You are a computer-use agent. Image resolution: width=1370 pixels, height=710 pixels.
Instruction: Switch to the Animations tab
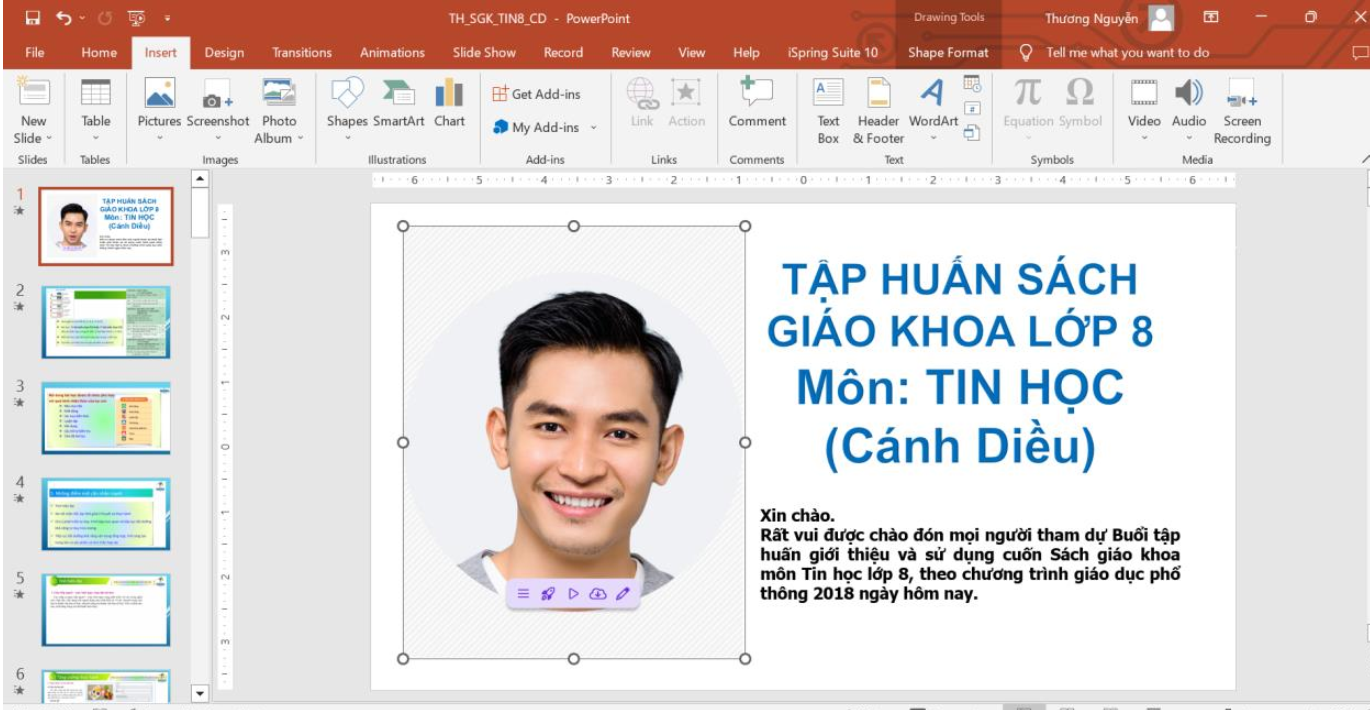pyautogui.click(x=392, y=53)
